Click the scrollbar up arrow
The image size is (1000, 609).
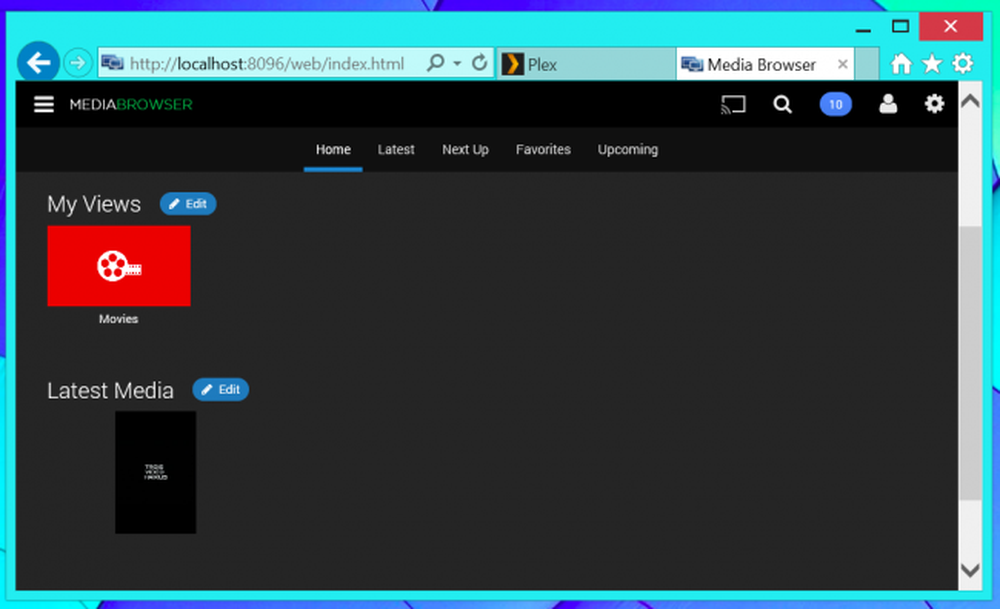click(970, 101)
